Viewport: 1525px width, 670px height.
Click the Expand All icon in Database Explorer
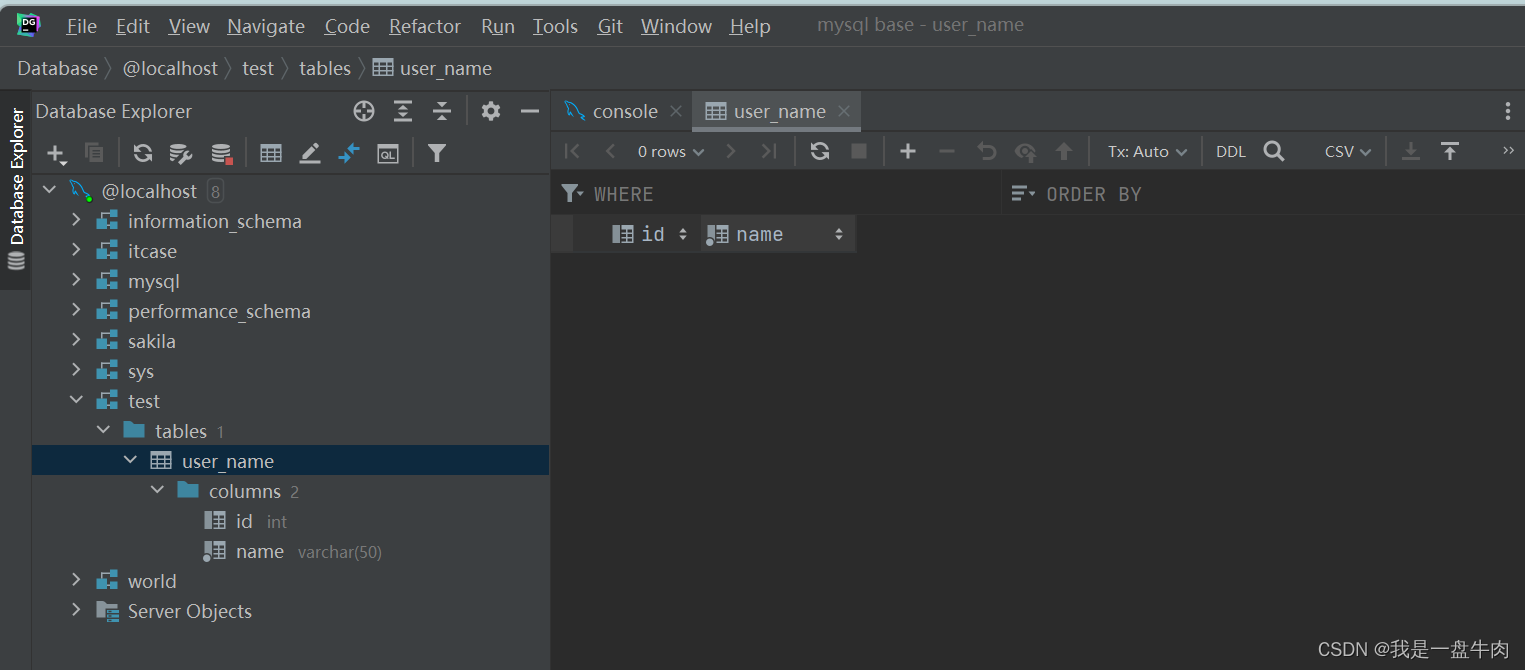coord(403,111)
